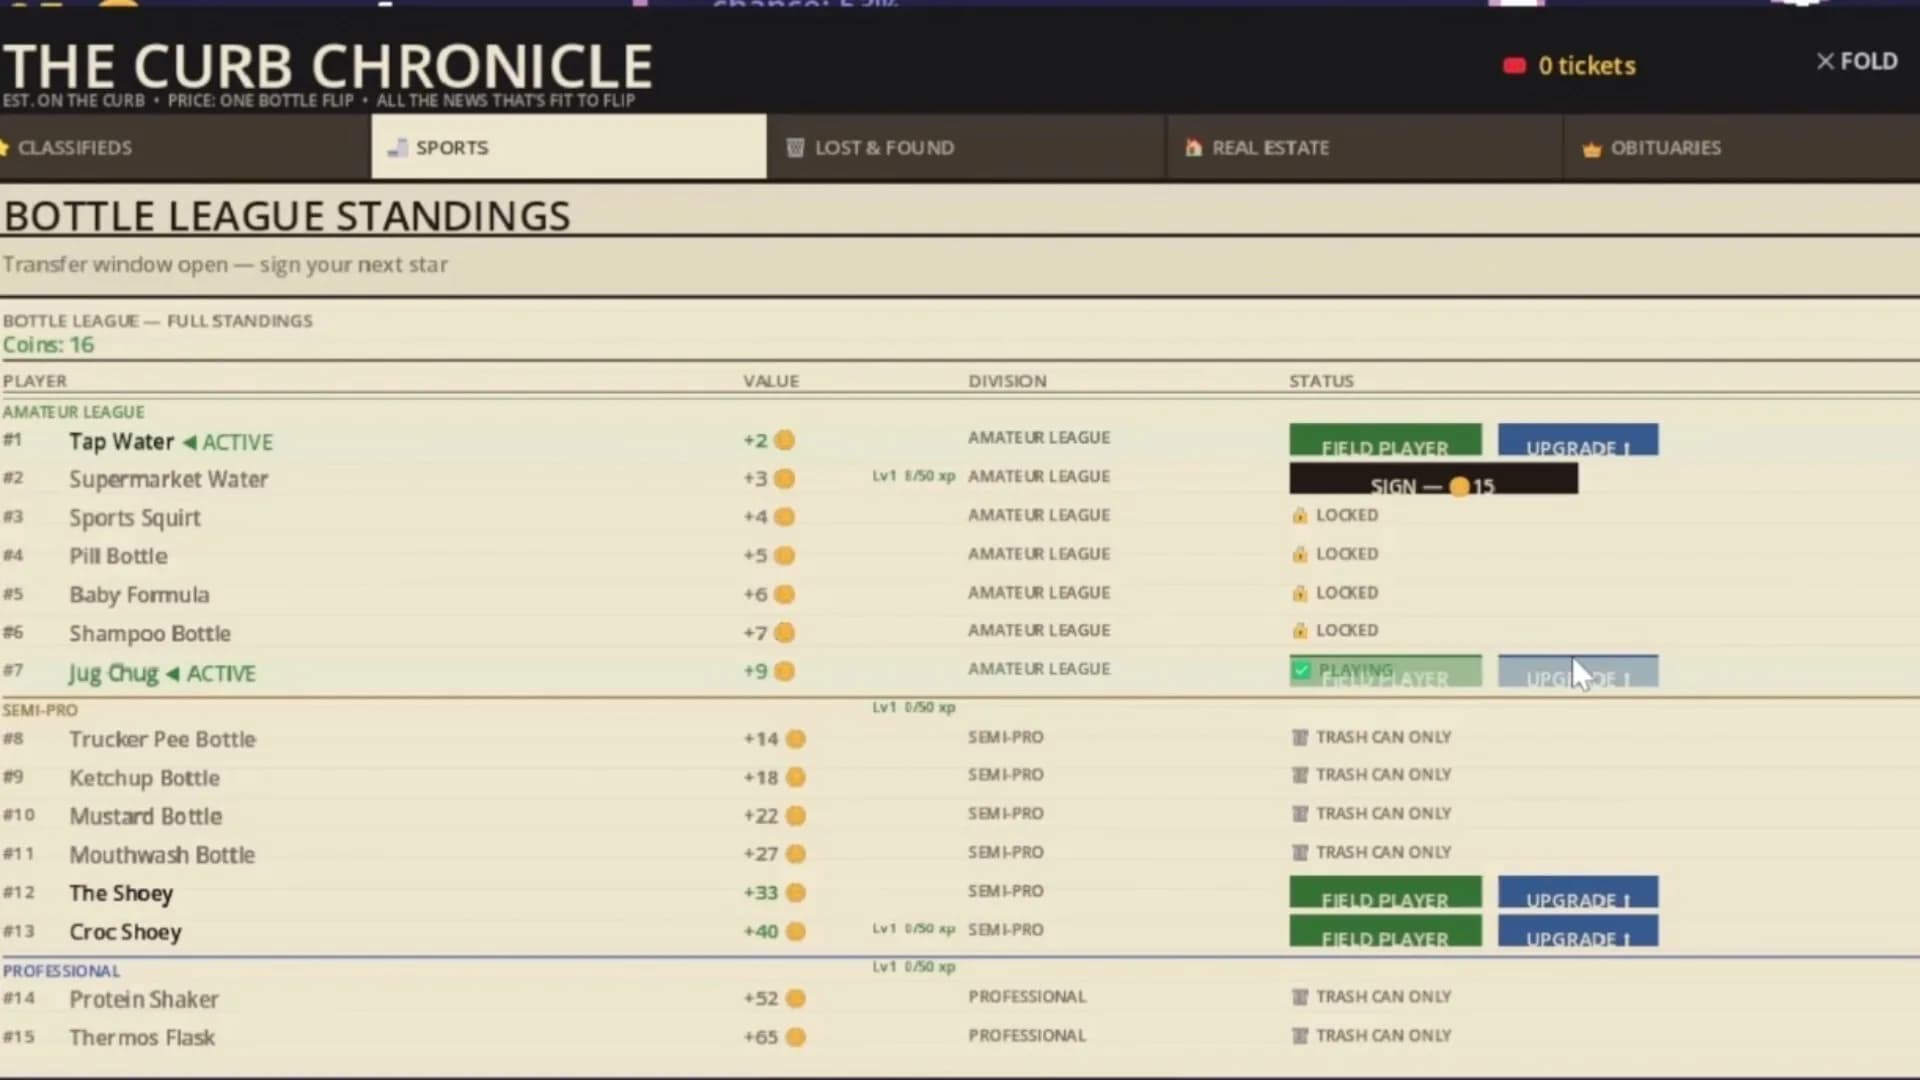Click the coin icon beside +2 value
The height and width of the screenshot is (1080, 1920).
[x=785, y=440]
